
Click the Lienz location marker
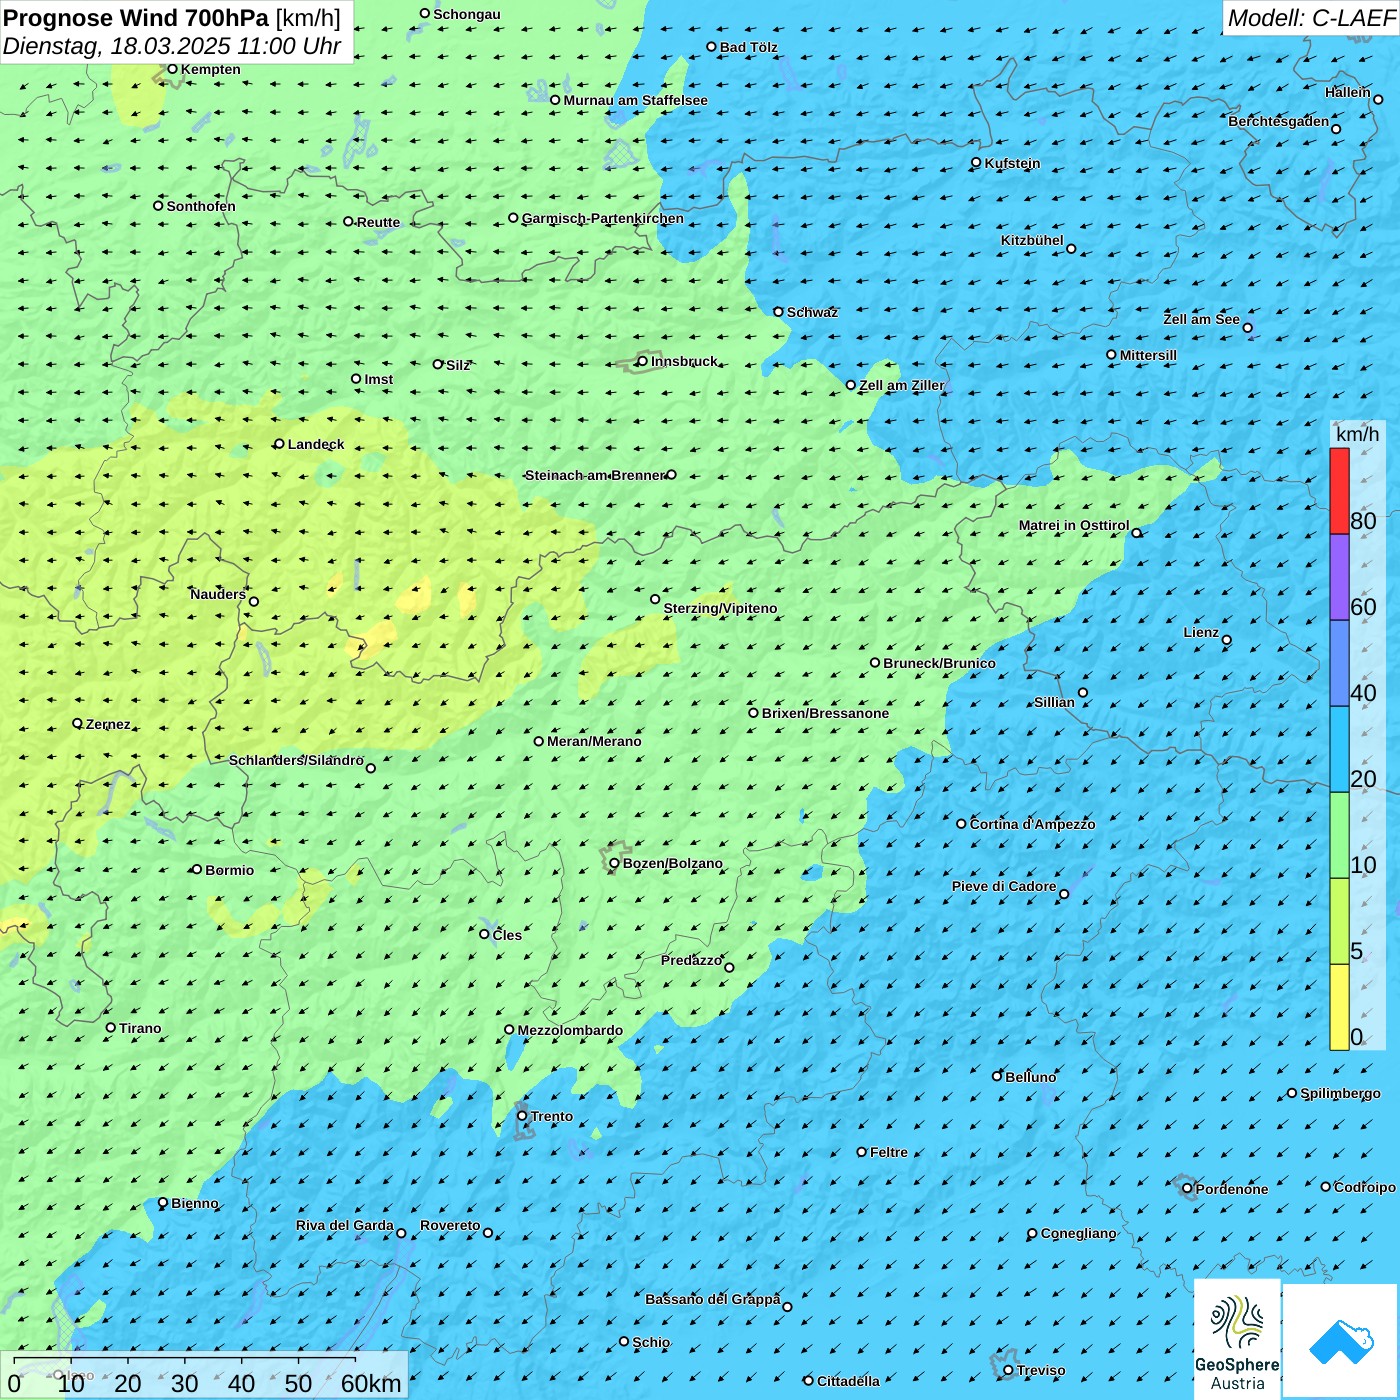click(x=1227, y=640)
